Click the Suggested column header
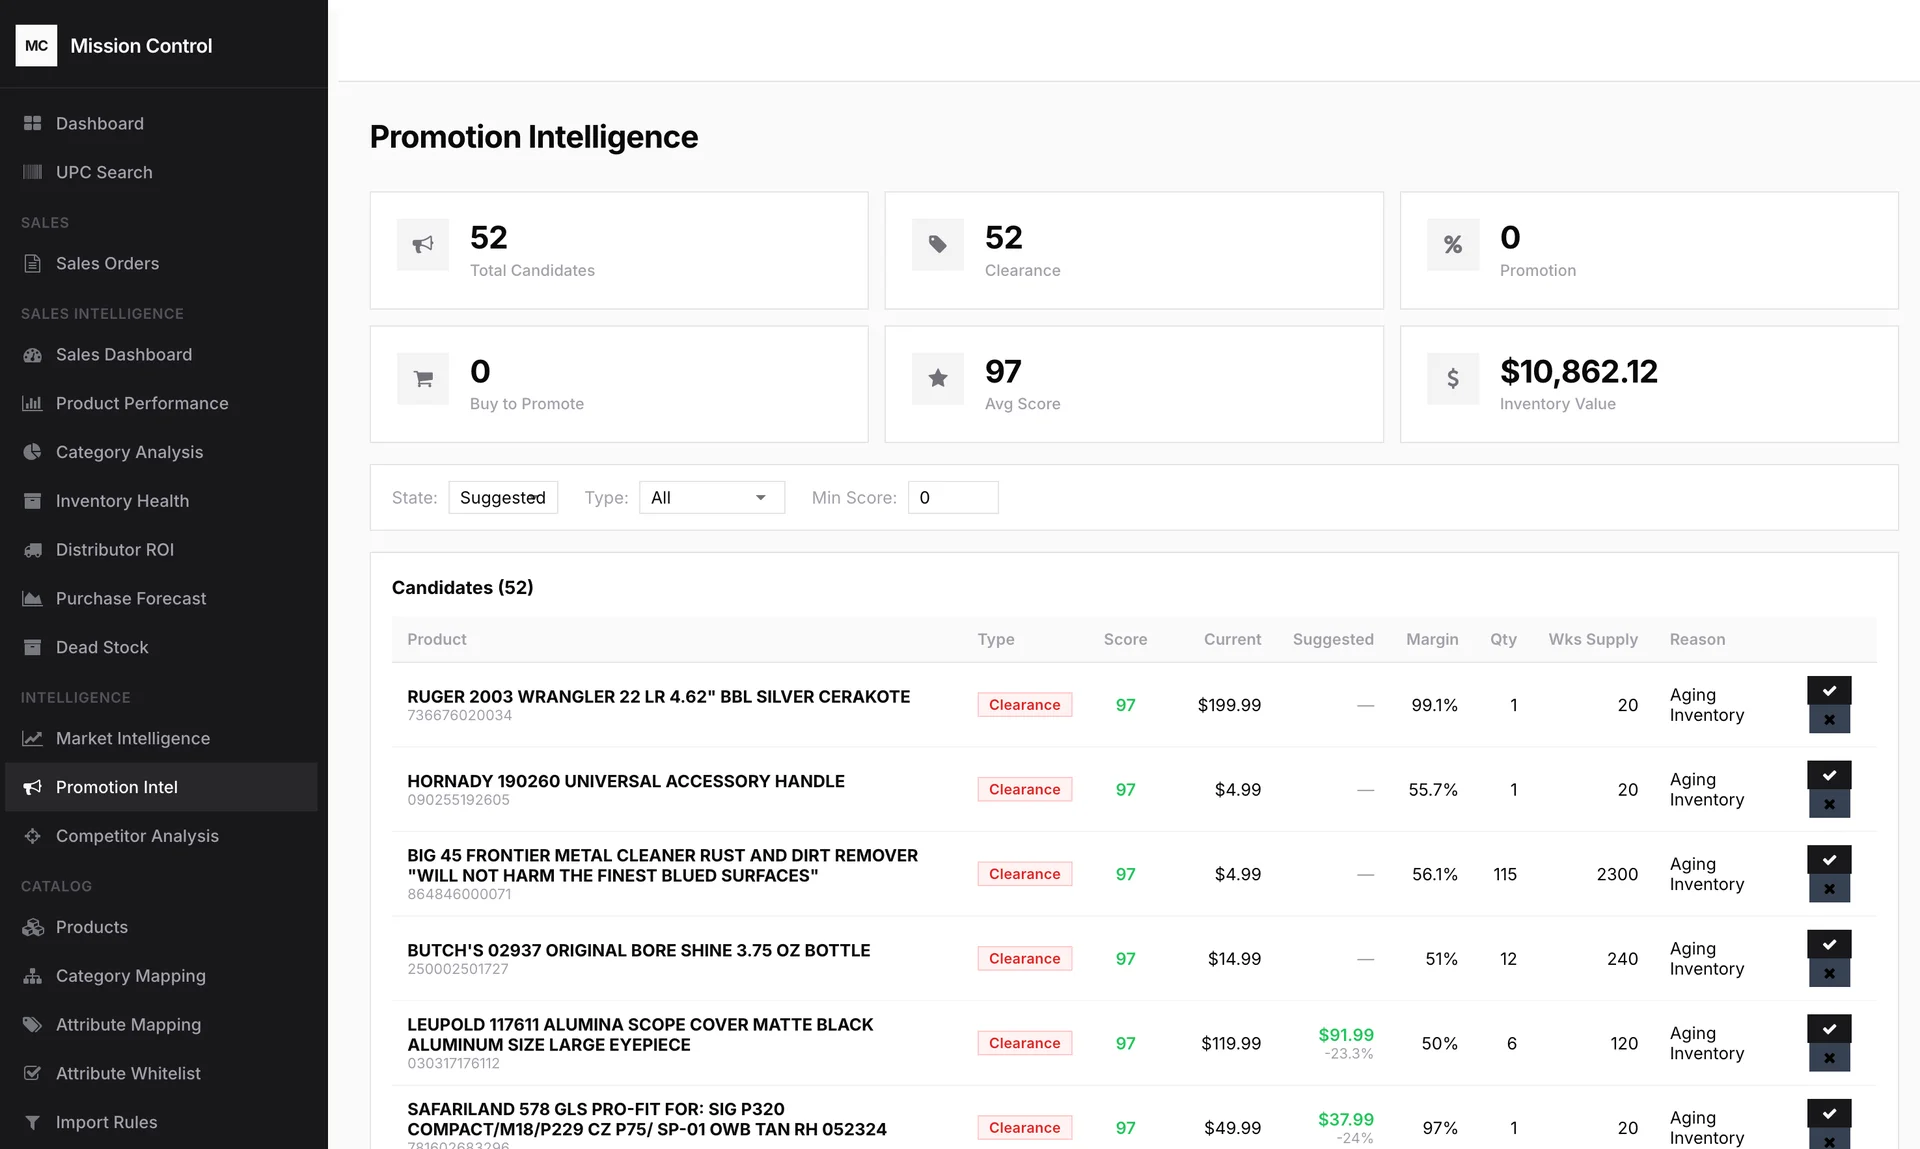 (1333, 639)
